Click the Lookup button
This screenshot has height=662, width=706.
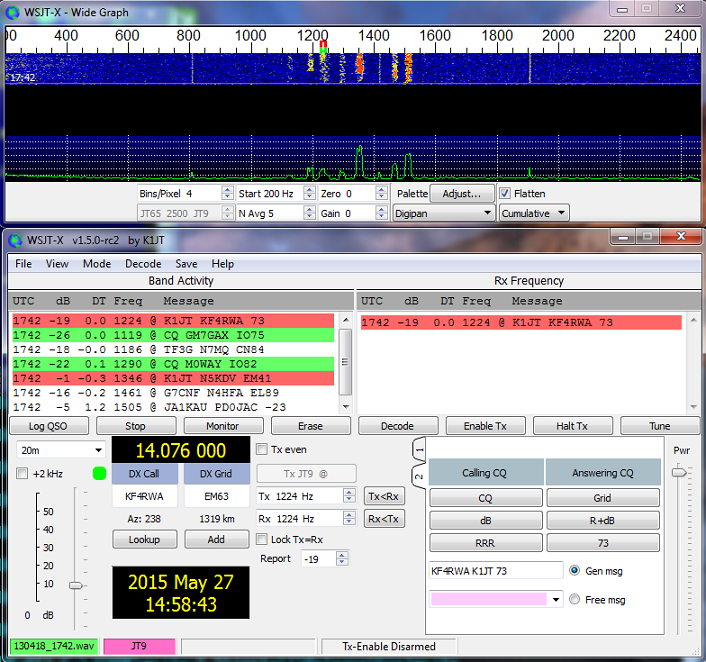[145, 540]
